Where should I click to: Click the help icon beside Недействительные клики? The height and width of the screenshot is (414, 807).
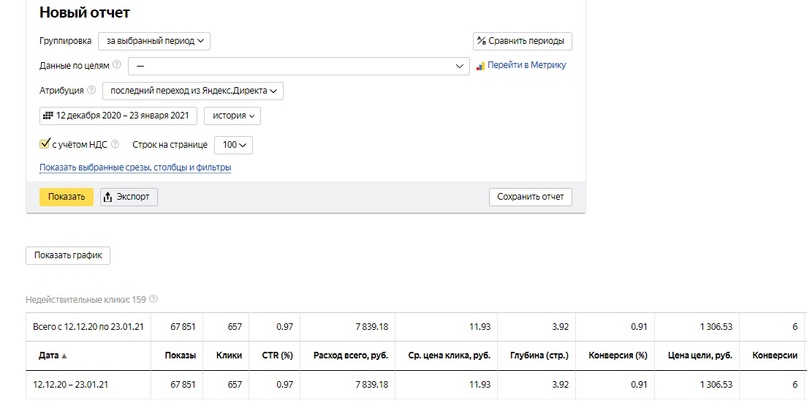click(x=153, y=299)
